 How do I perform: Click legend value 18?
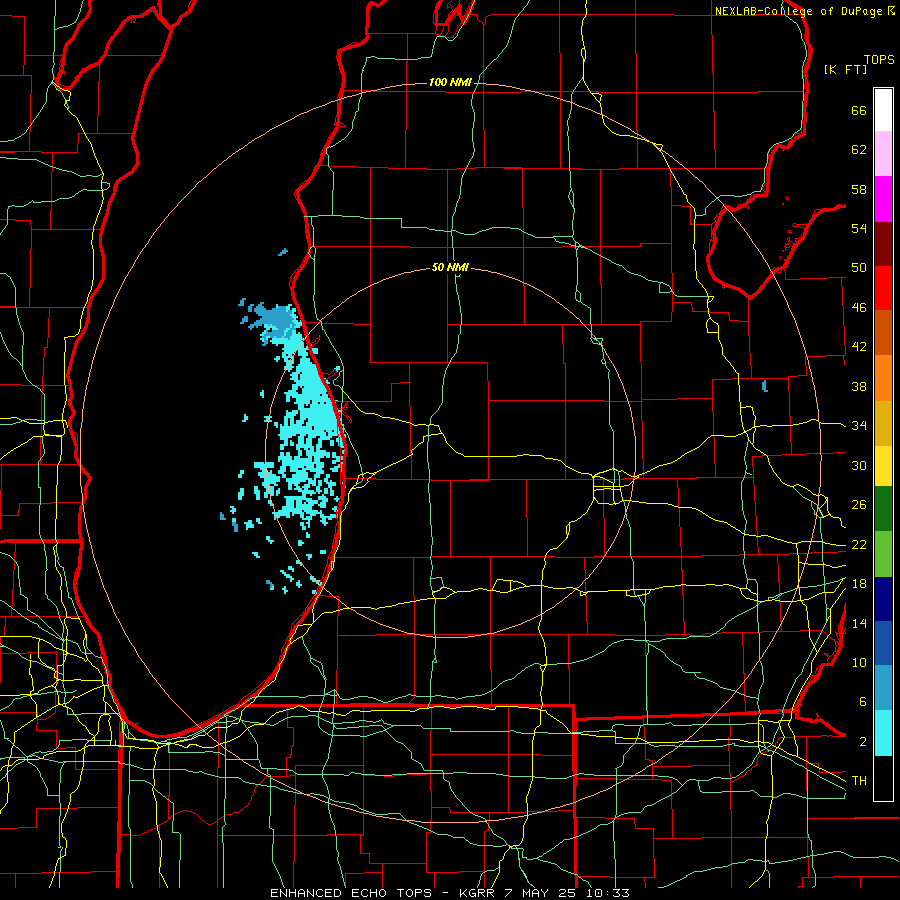[x=859, y=584]
